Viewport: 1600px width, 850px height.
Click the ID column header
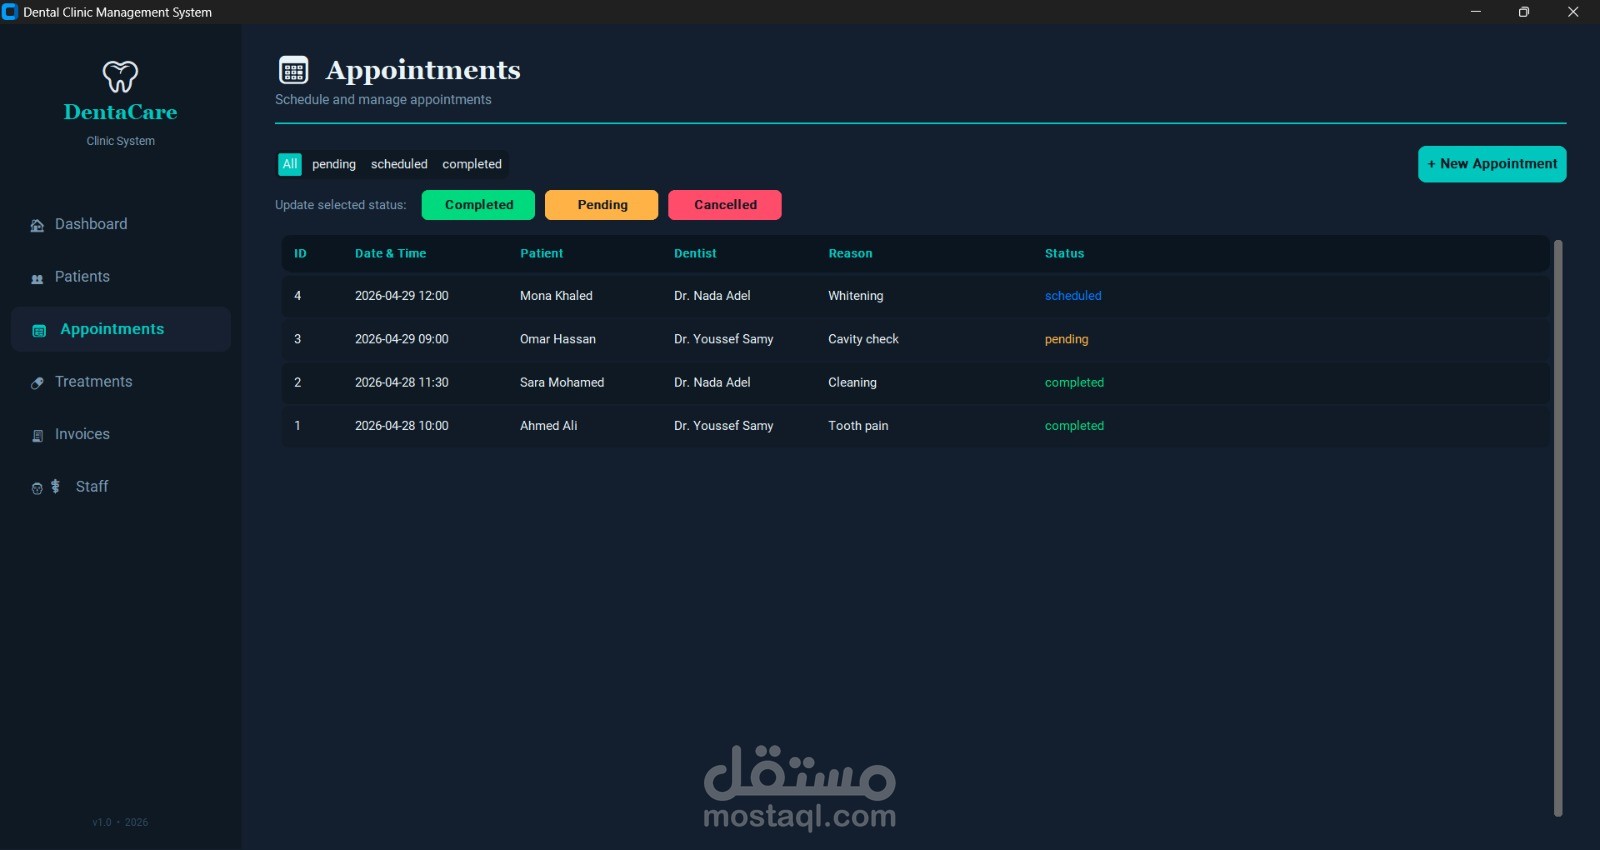[300, 254]
